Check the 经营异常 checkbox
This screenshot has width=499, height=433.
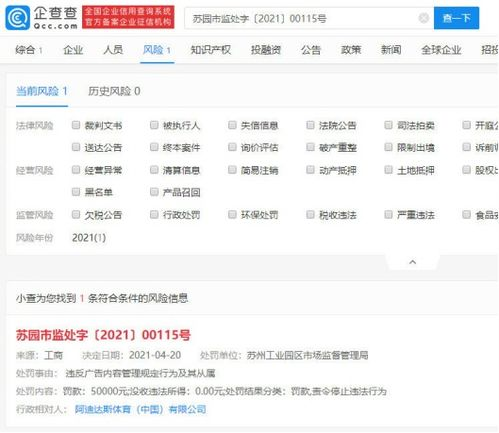(x=76, y=170)
